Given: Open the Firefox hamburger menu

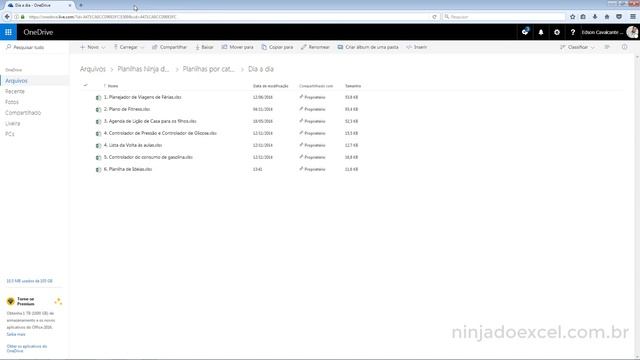Looking at the screenshot, I should [x=633, y=17].
